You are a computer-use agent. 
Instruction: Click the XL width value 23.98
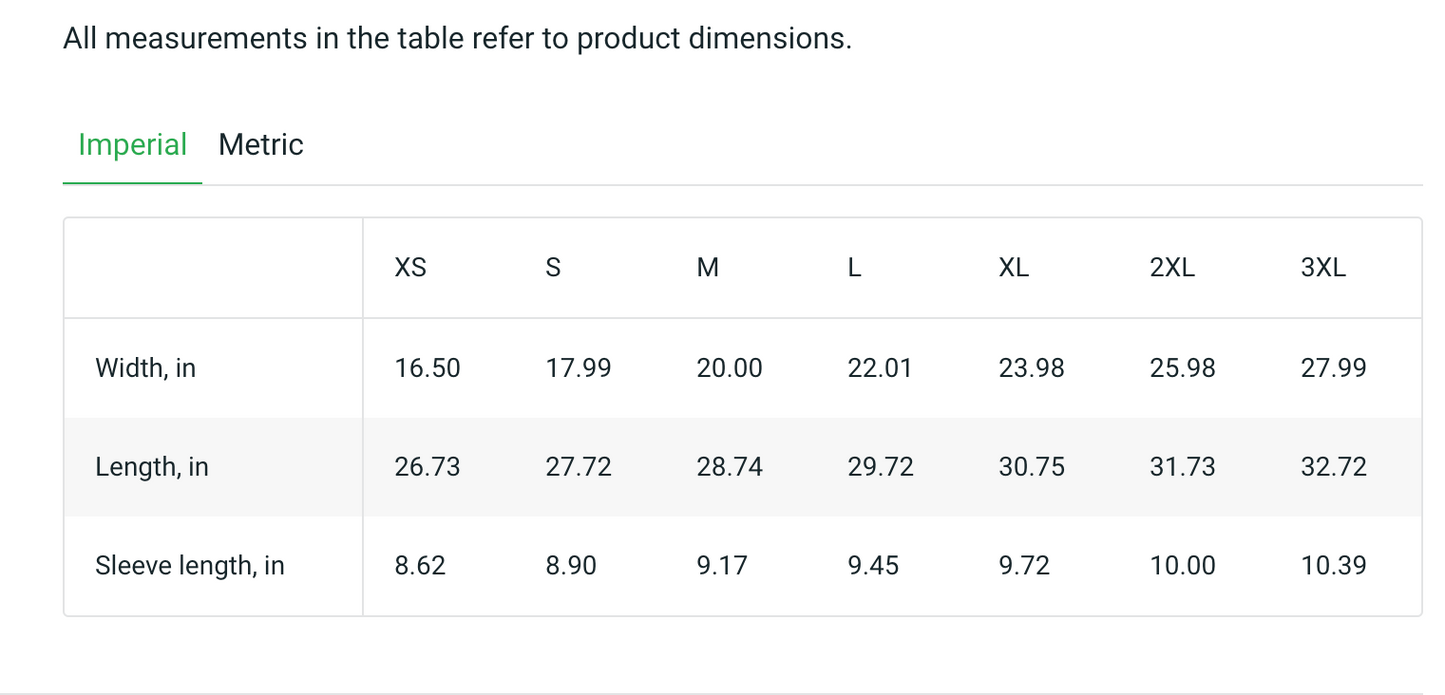[1031, 368]
